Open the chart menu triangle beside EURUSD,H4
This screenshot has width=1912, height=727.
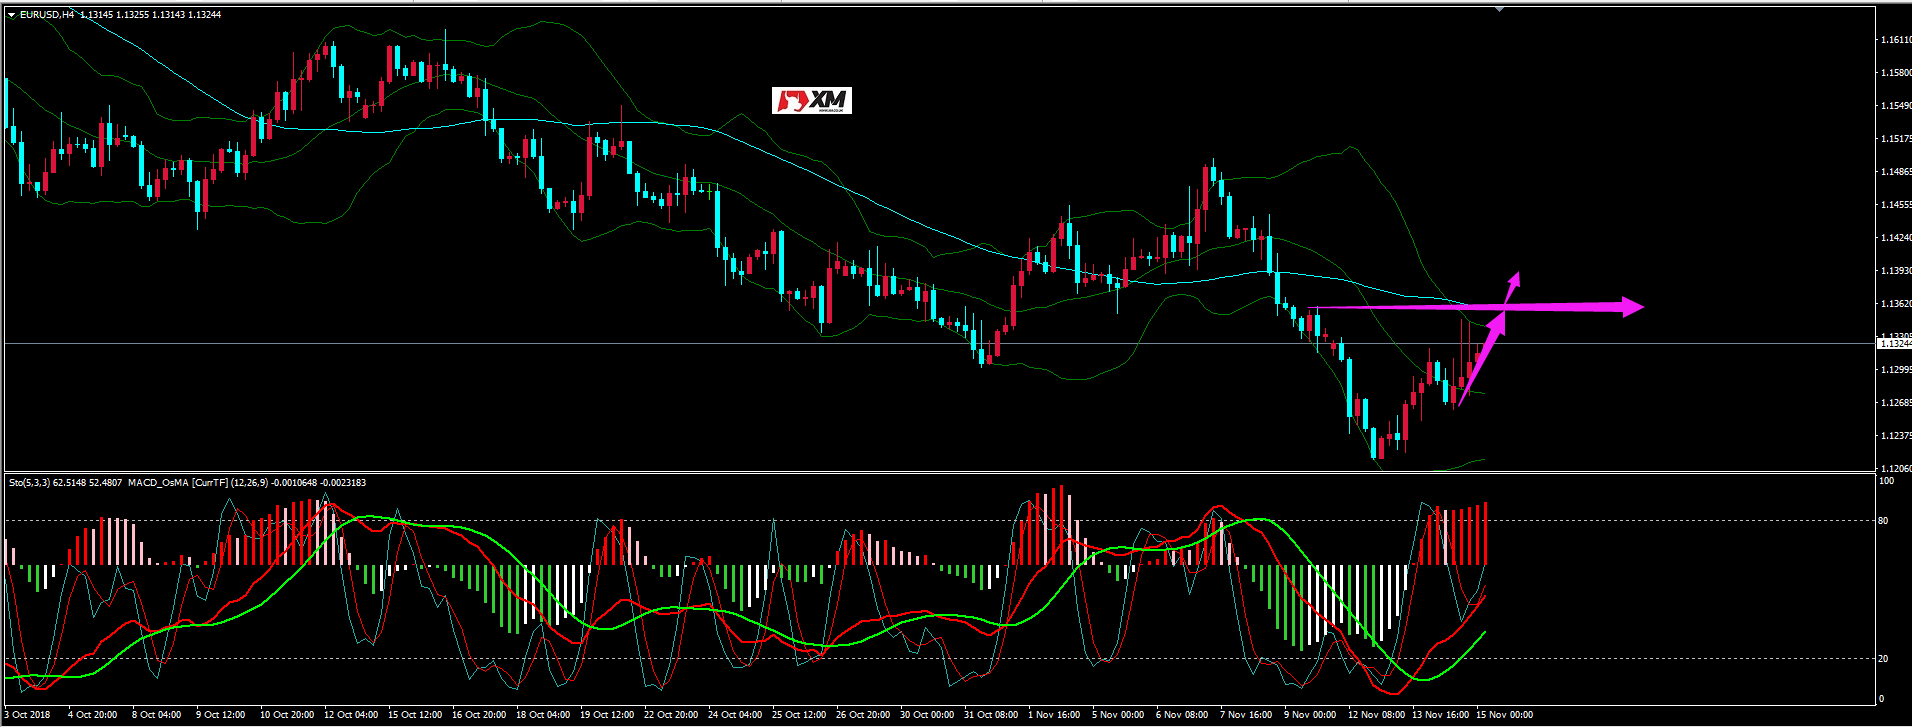pos(12,14)
